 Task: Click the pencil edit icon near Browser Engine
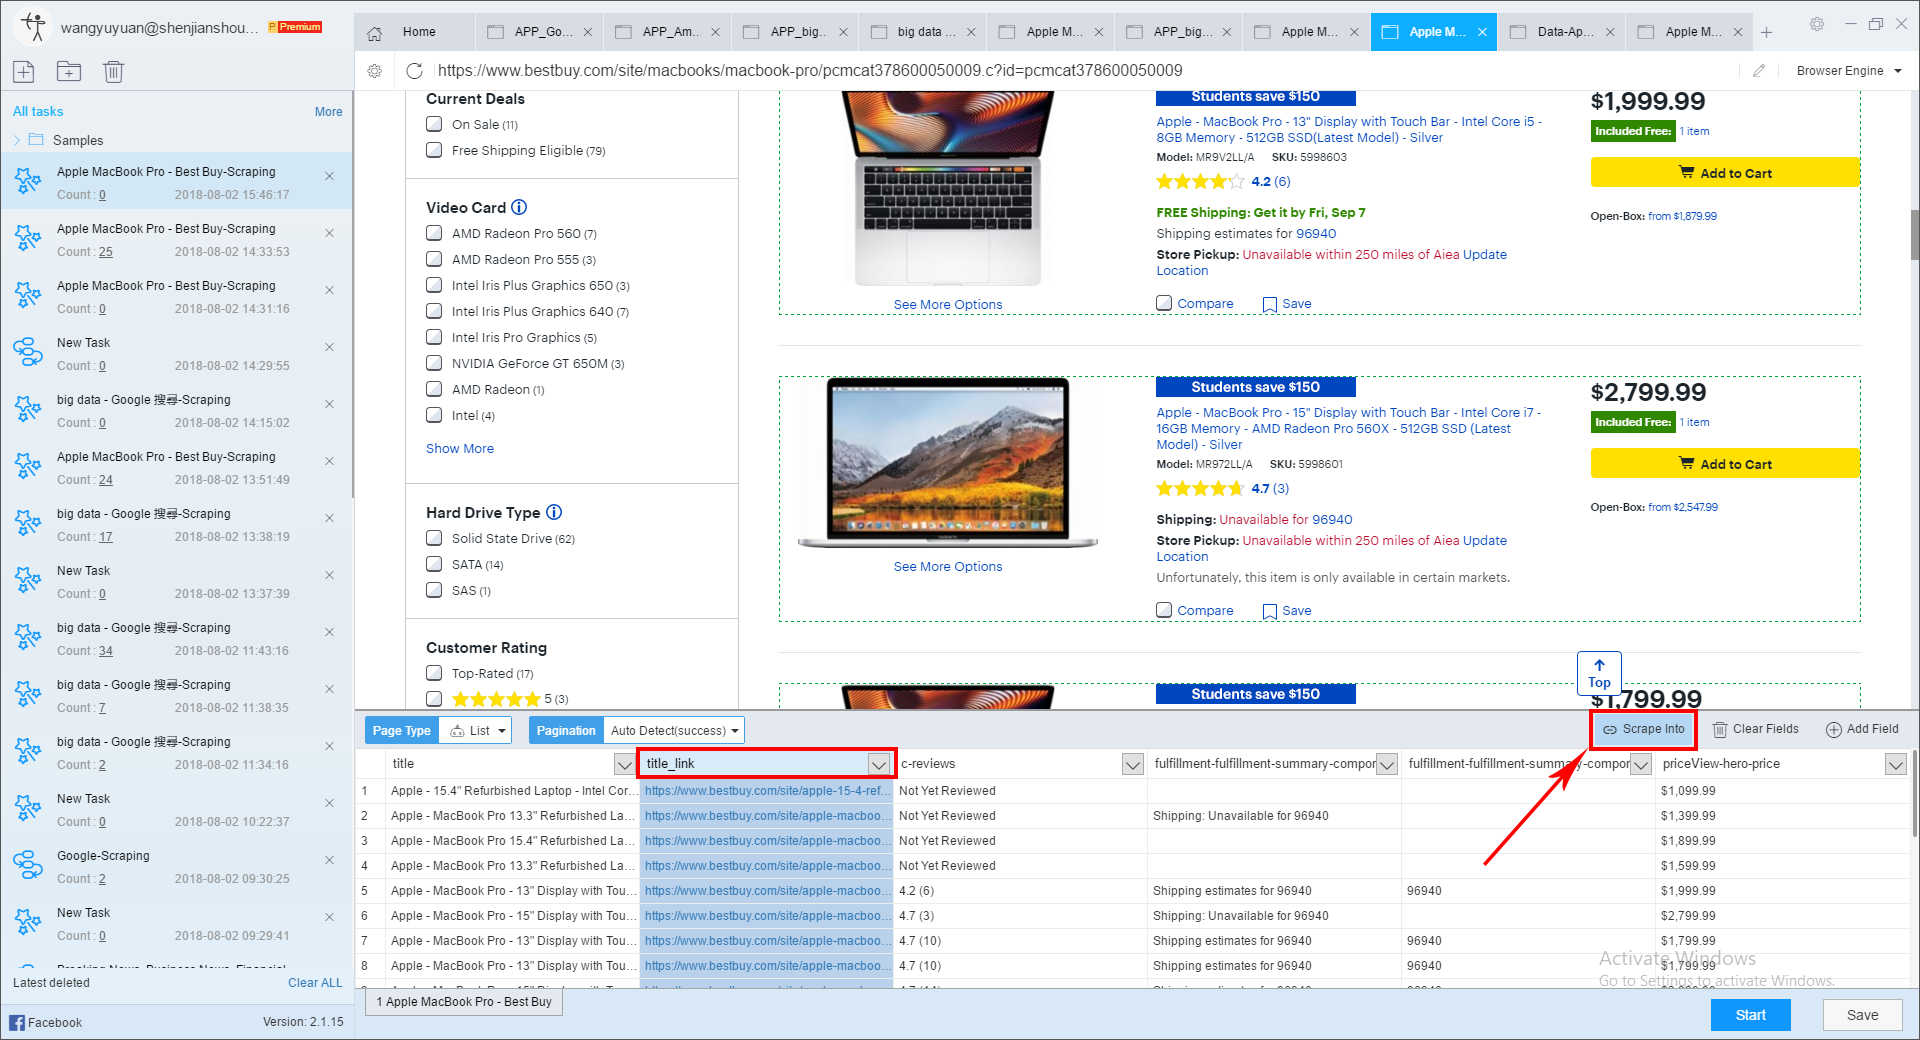coord(1759,71)
